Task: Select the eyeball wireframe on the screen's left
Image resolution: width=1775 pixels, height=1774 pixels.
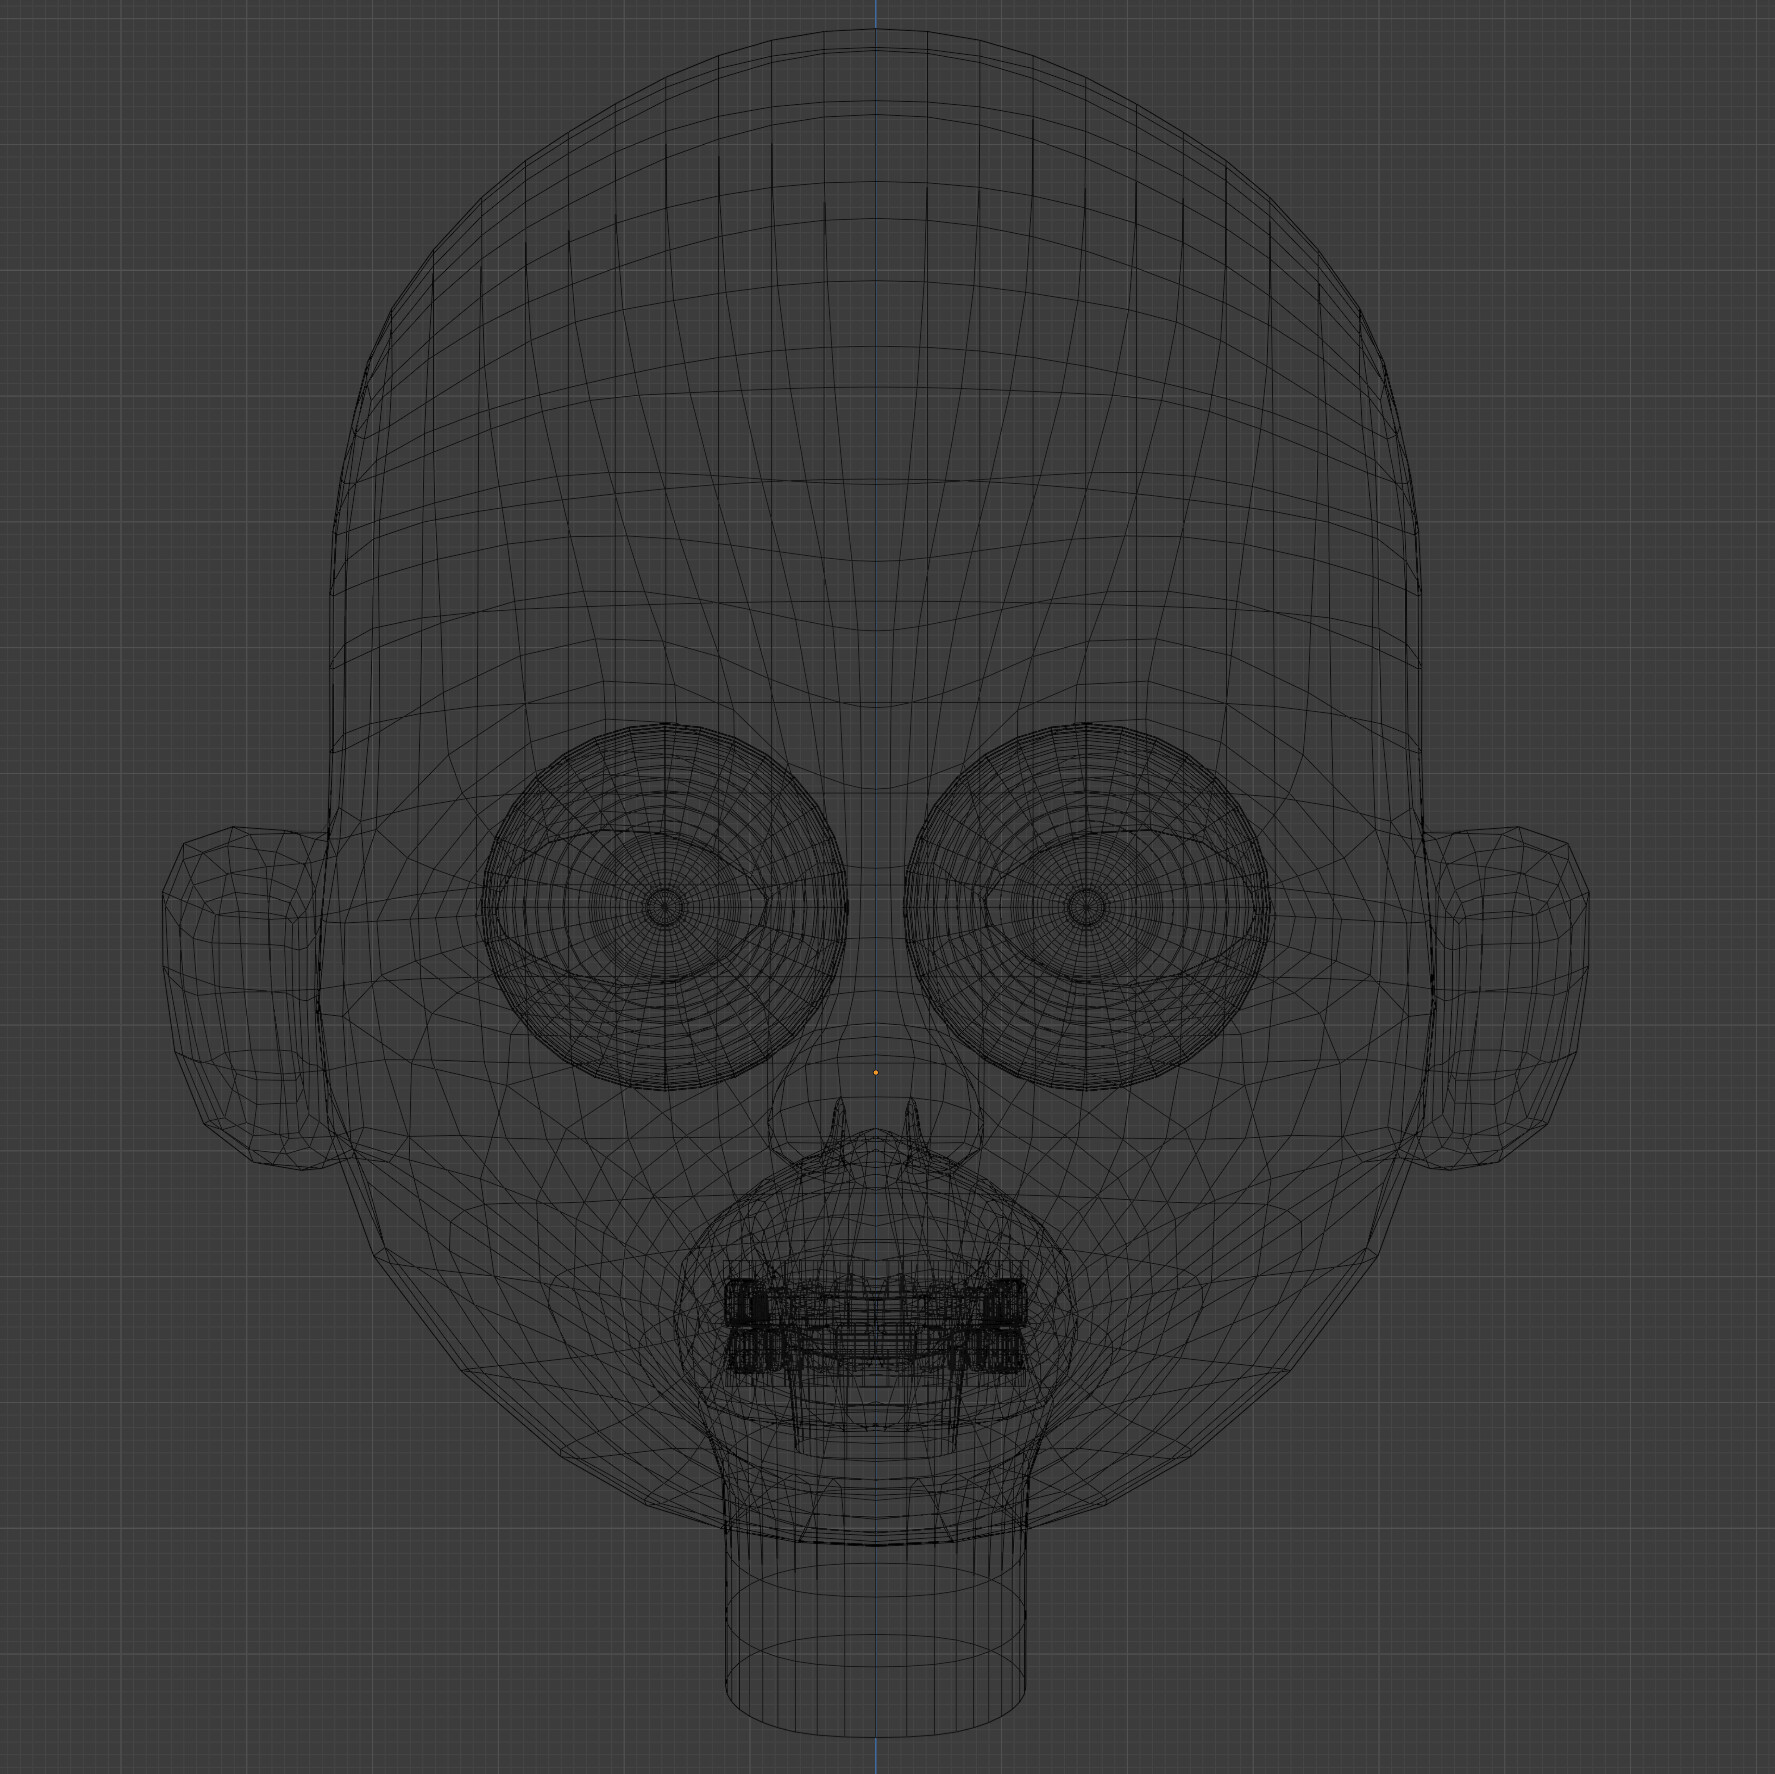Action: click(665, 907)
